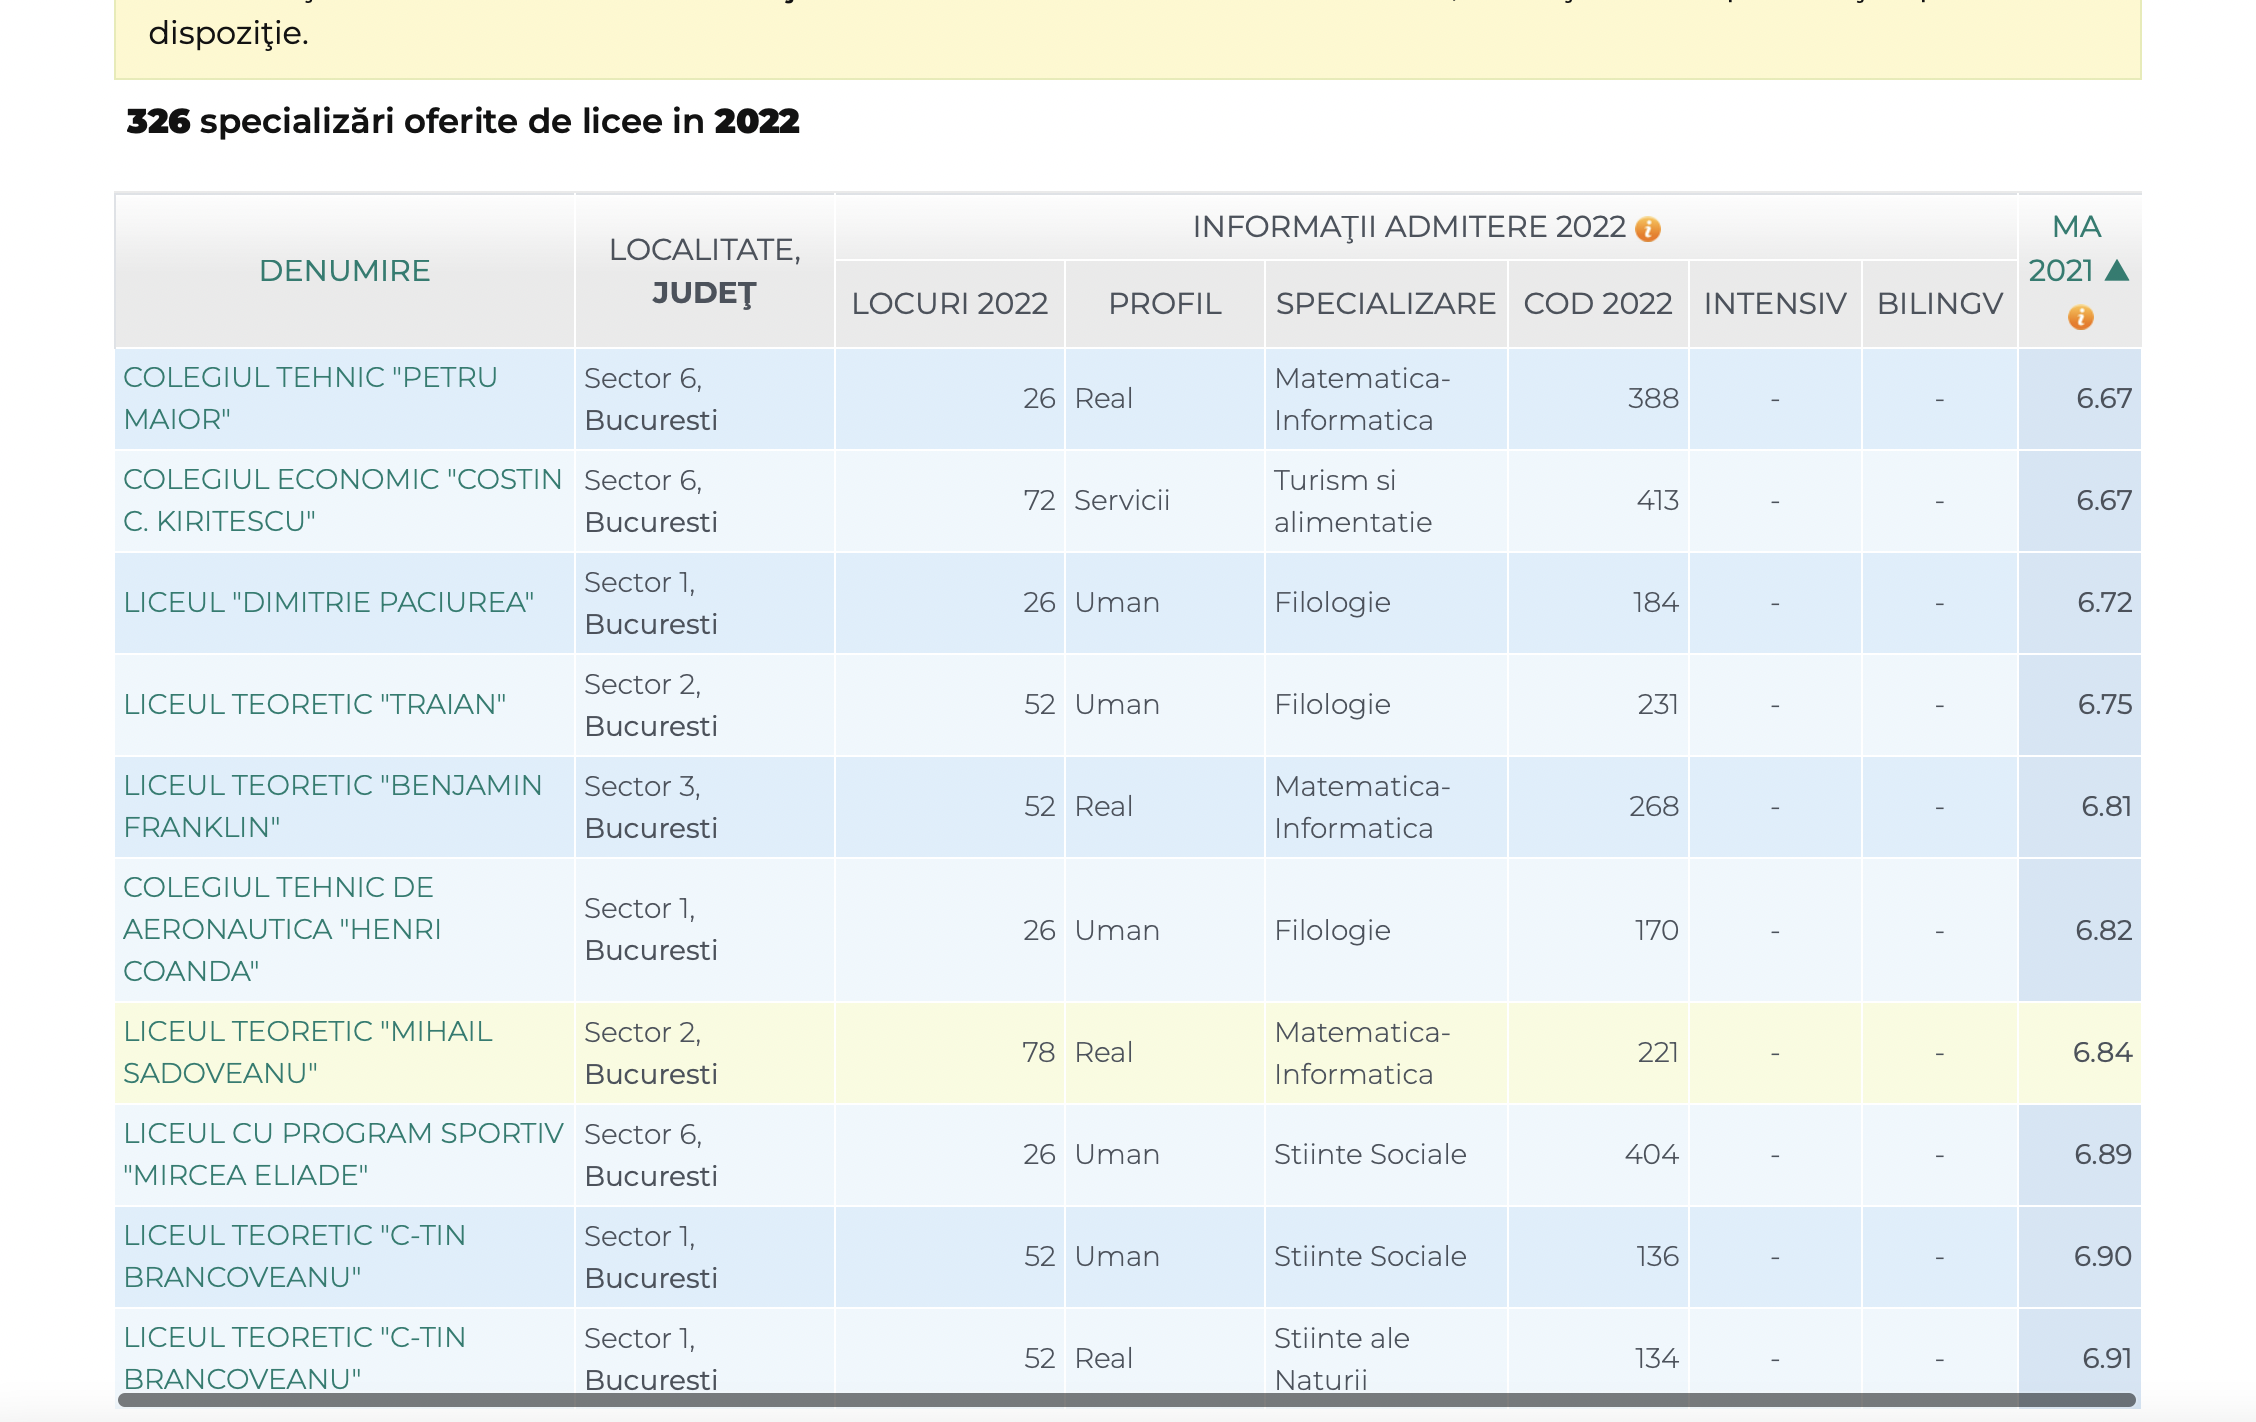This screenshot has height=1422, width=2256.
Task: Open LICEUL "DIMITRIE PACIUREA" link
Action: 328,602
